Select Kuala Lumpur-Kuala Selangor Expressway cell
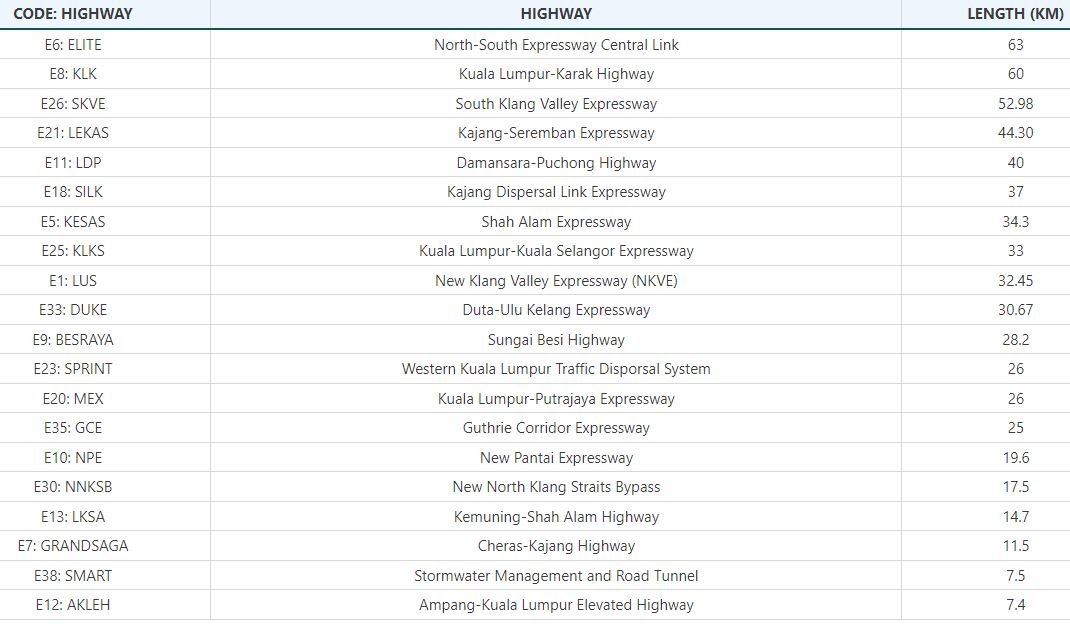Screen dimensions: 1070x632 556,251
